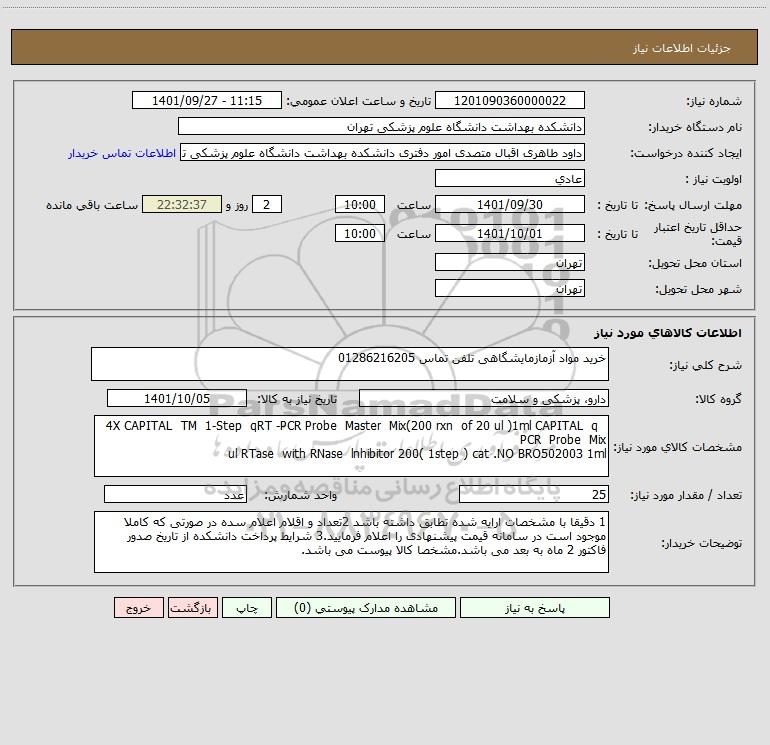Click the شرح کلی نیاز label
The width and height of the screenshot is (770, 745).
click(706, 365)
